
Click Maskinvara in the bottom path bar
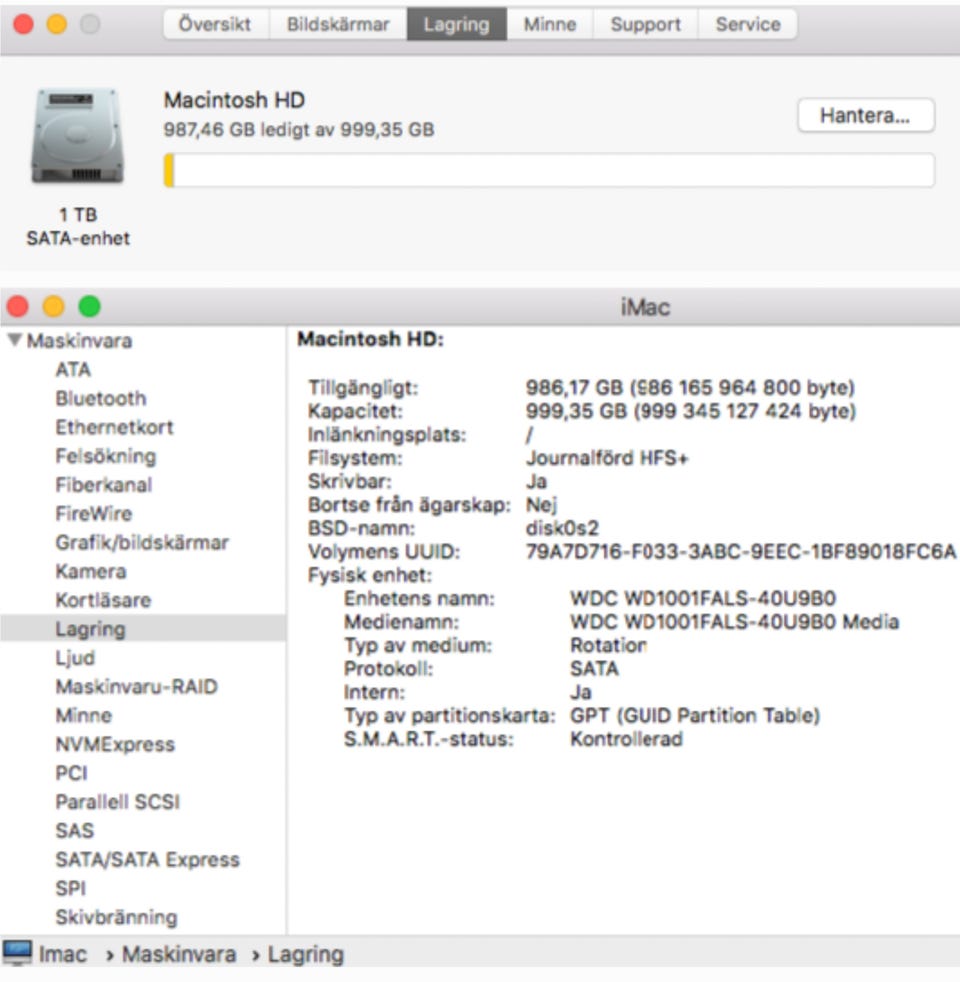tap(179, 955)
